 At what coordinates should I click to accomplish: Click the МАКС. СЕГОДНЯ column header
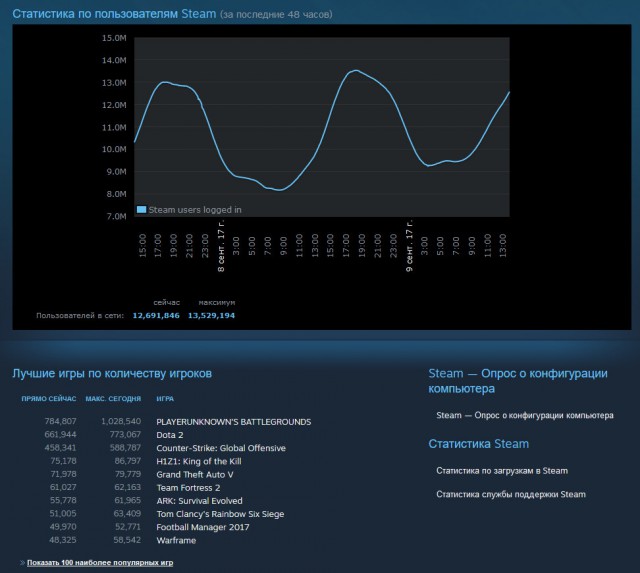(113, 399)
